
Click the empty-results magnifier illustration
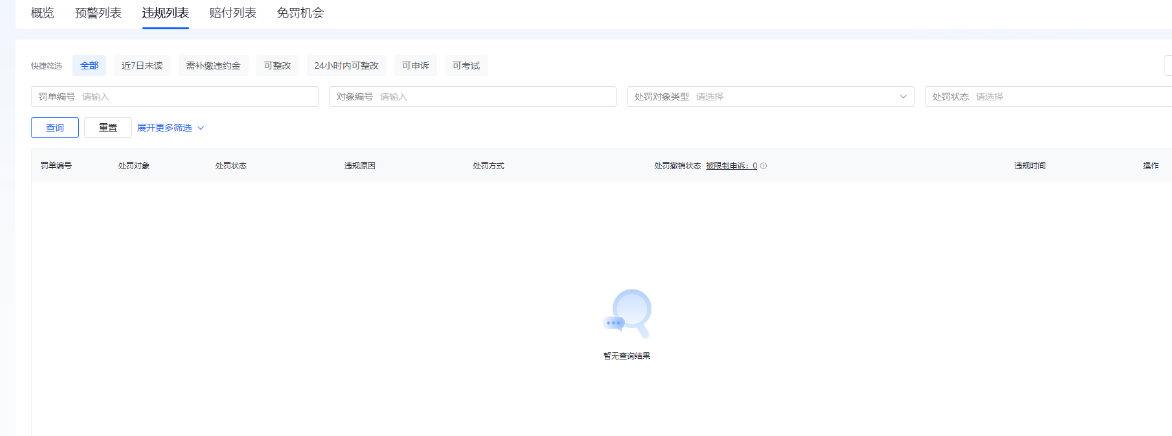coord(628,313)
